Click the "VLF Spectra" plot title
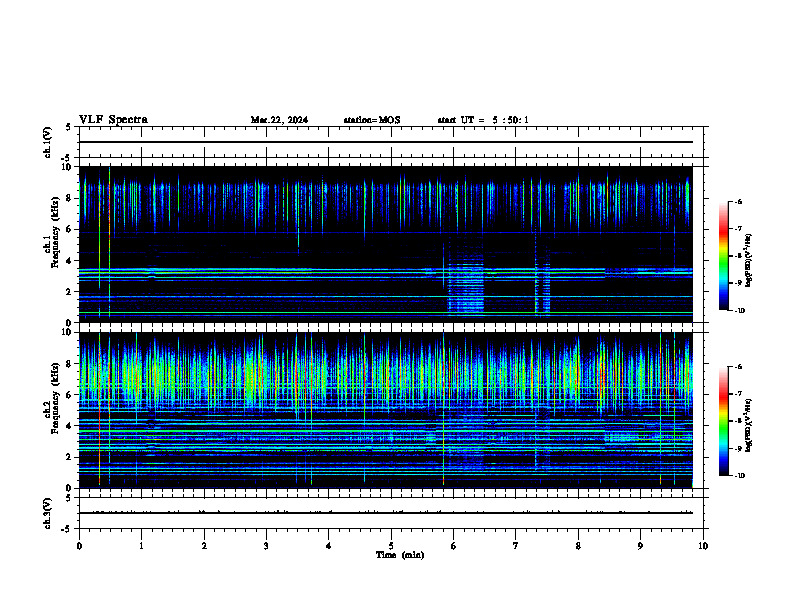Image resolution: width=792 pixels, height=612 pixels. point(113,120)
